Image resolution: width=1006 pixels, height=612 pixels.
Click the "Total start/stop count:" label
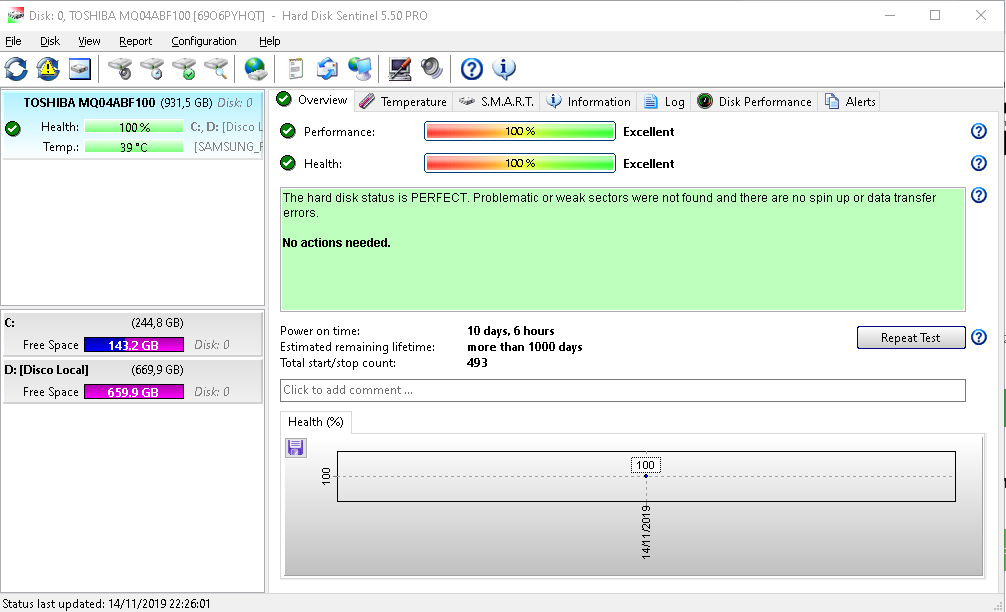coord(338,363)
